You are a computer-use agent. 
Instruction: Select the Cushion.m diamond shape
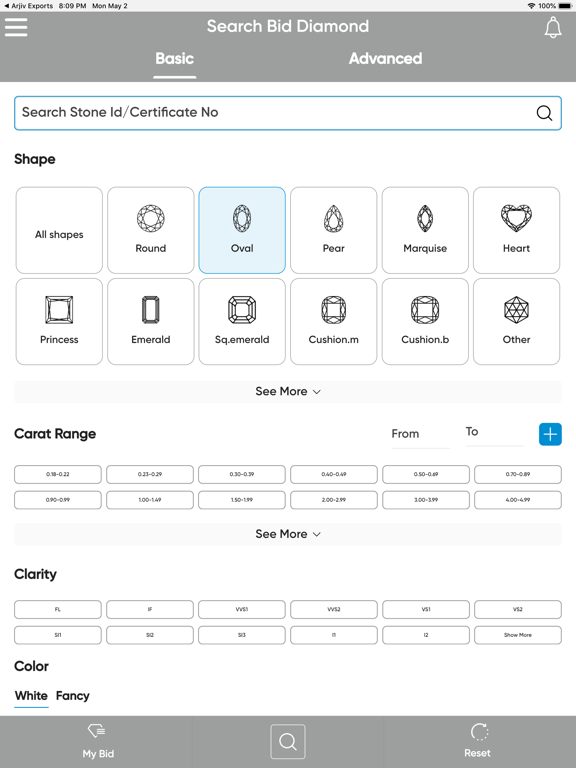pos(334,322)
